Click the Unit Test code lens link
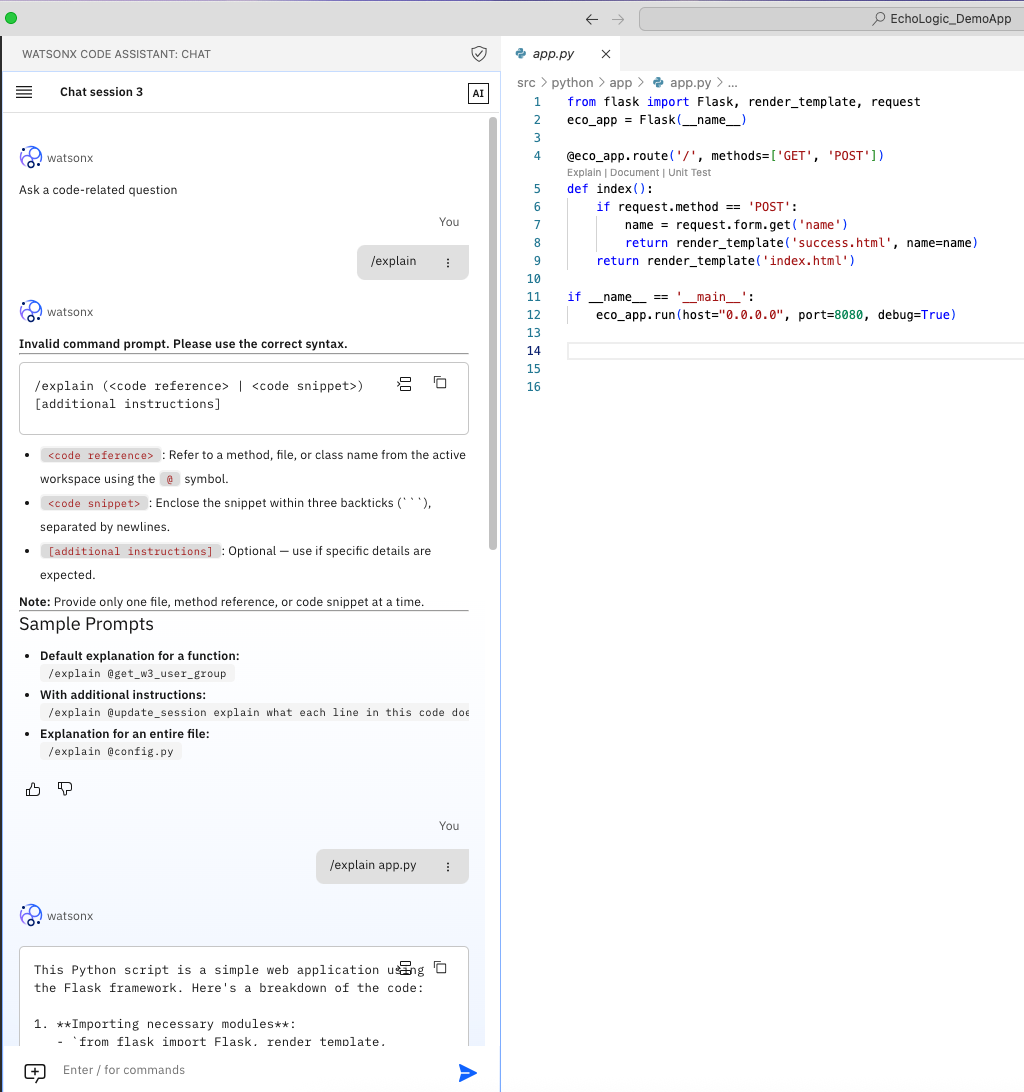Screen dimensions: 1024x1092 [690, 173]
